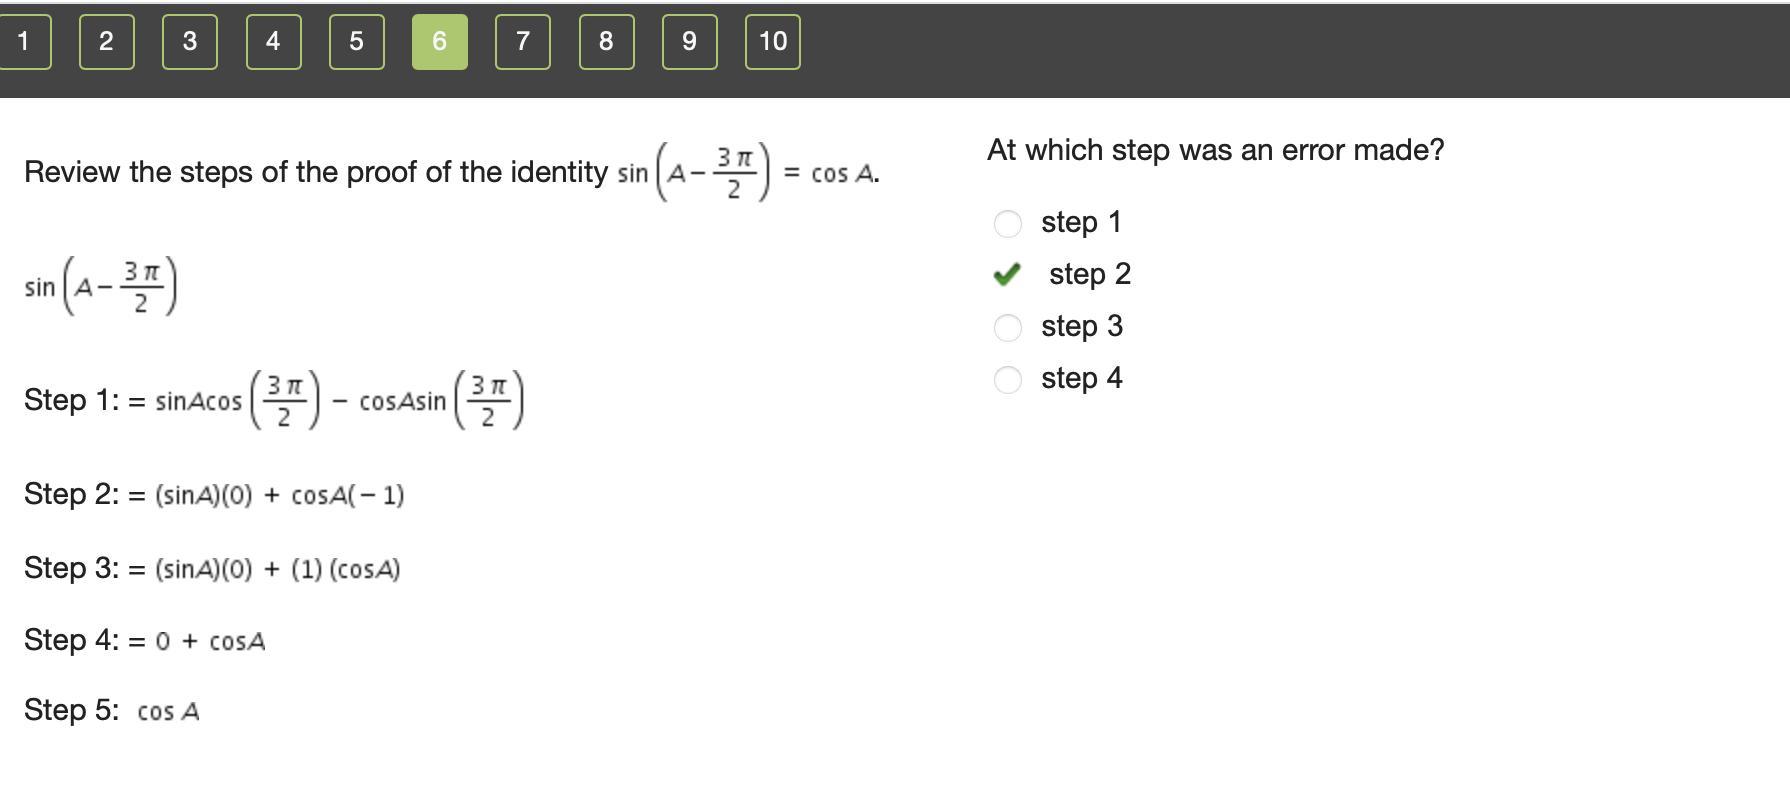Select the step 1 radio option

1007,223
